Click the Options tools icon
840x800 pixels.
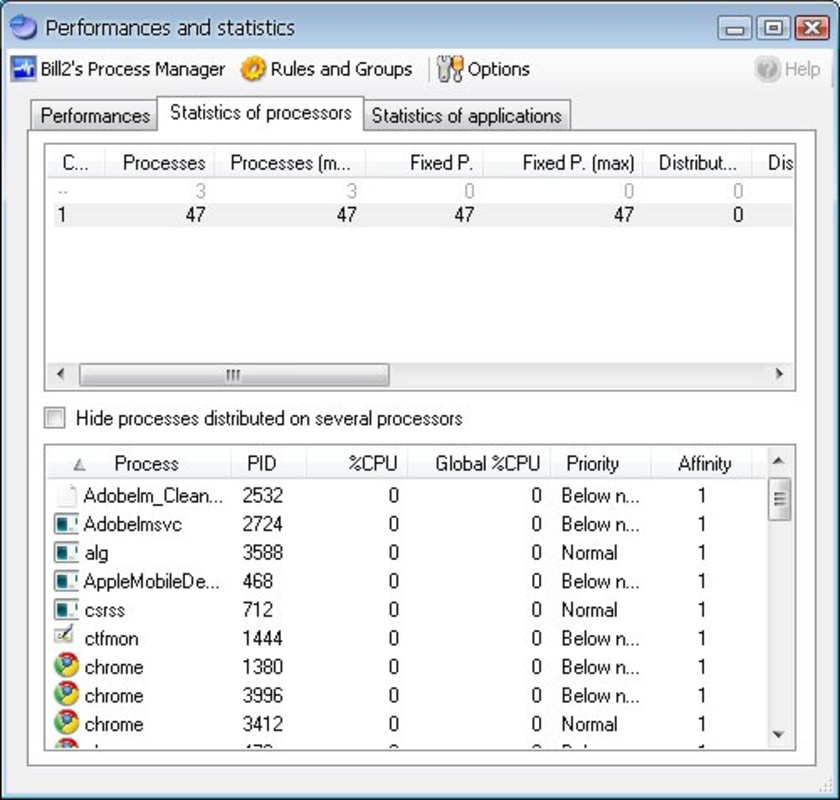[450, 69]
